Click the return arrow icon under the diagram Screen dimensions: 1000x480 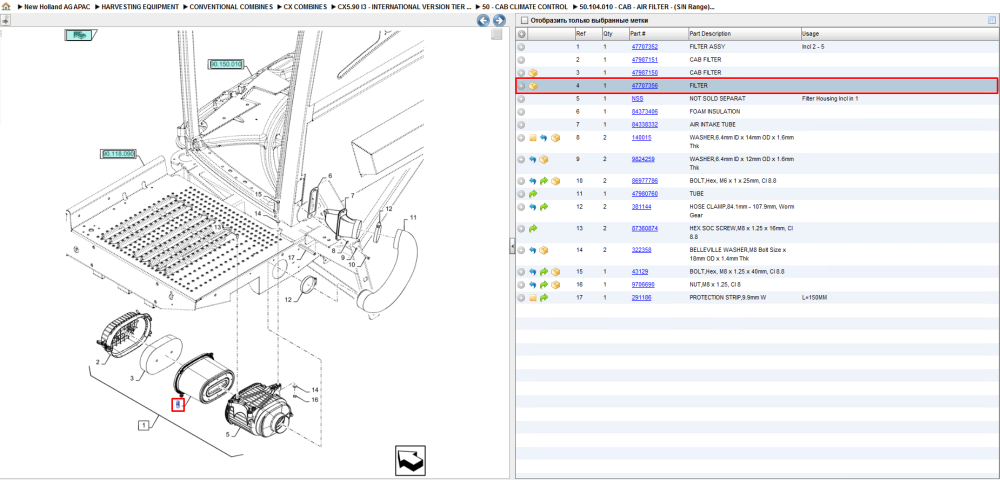(409, 460)
